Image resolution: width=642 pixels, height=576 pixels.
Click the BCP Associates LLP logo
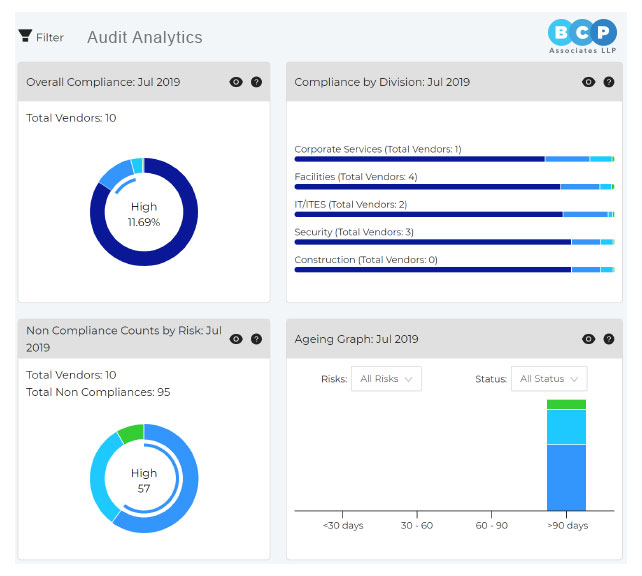[x=582, y=36]
